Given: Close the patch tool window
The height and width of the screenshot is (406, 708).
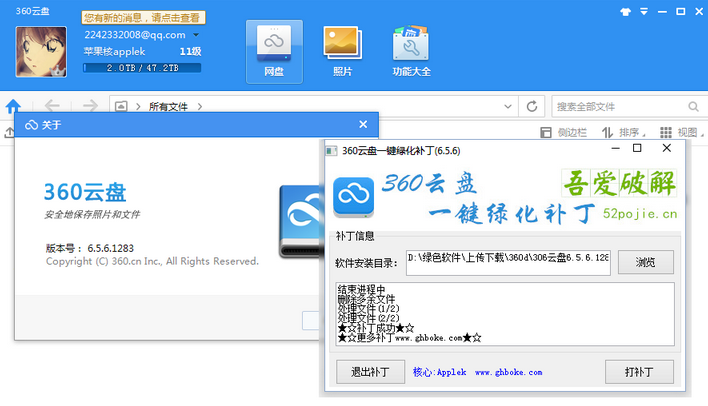Looking at the screenshot, I should click(666, 148).
